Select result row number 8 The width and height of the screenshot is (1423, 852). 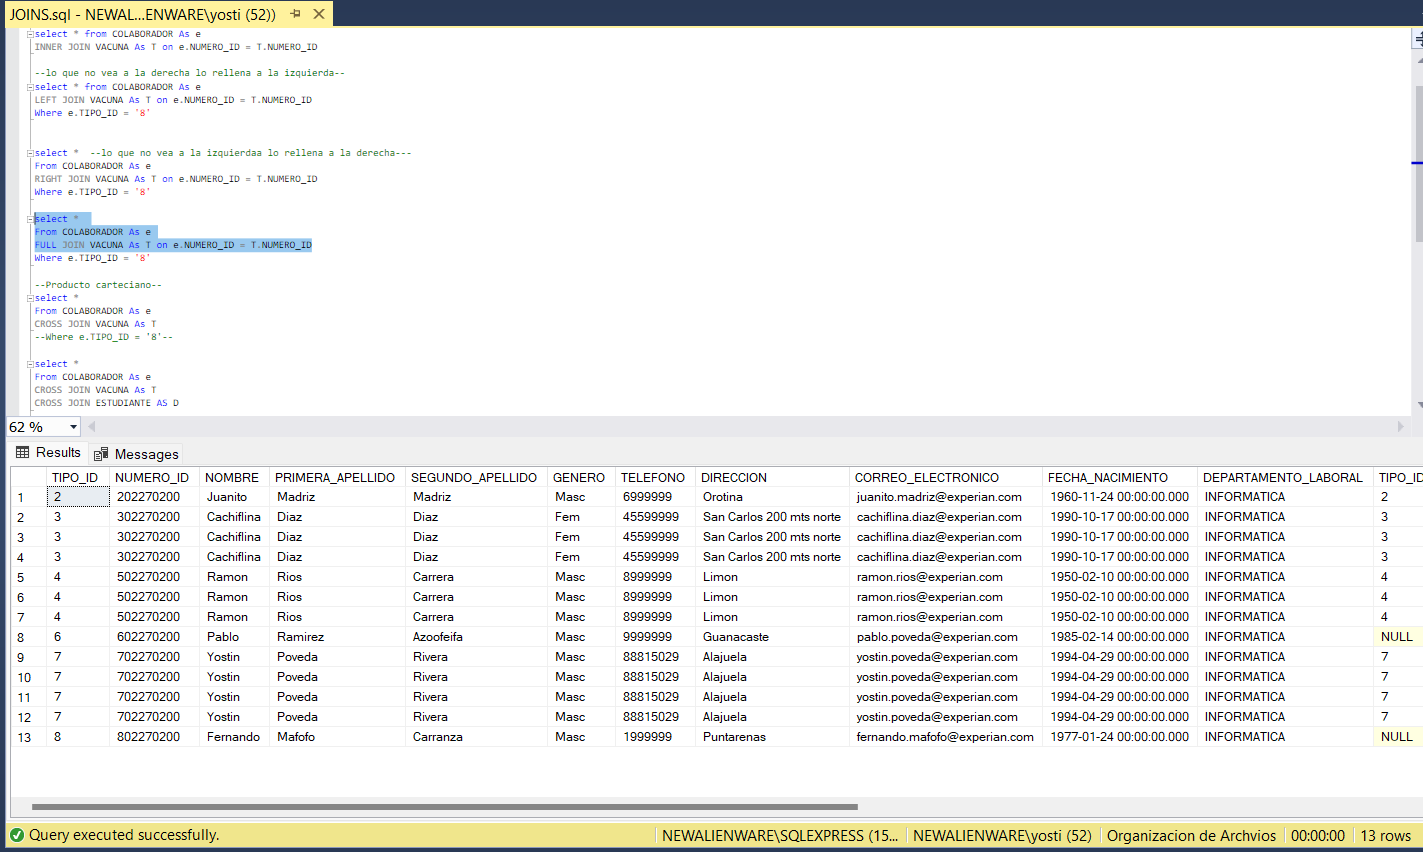coord(28,637)
